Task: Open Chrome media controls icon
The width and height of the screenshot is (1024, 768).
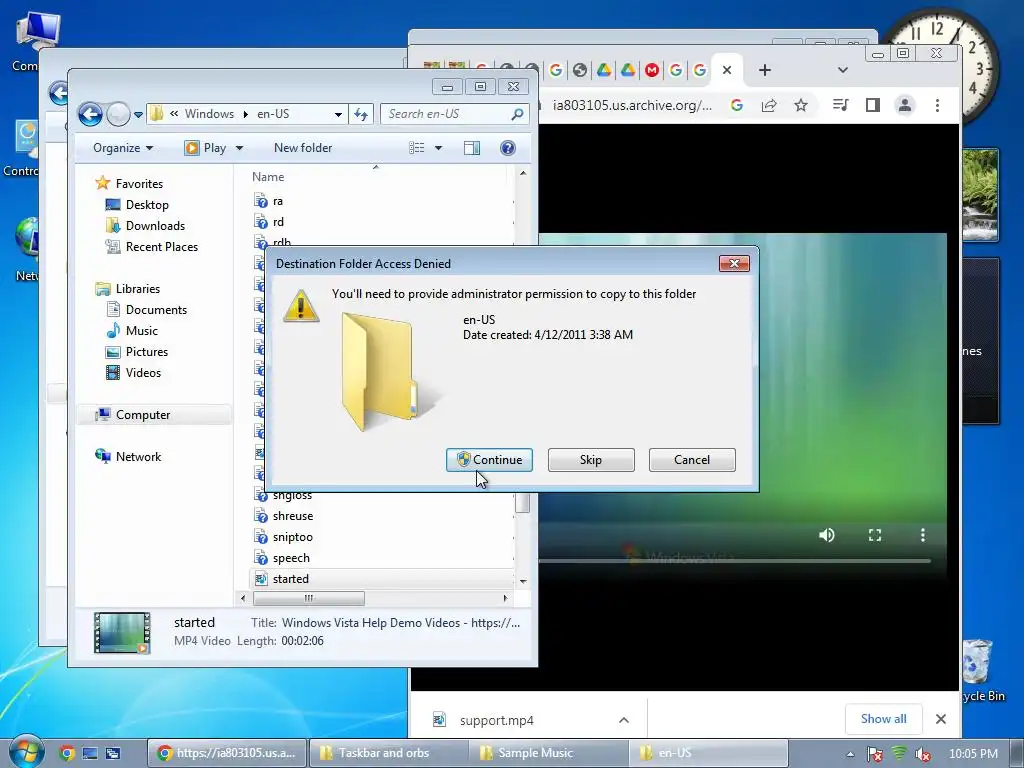Action: [x=840, y=105]
